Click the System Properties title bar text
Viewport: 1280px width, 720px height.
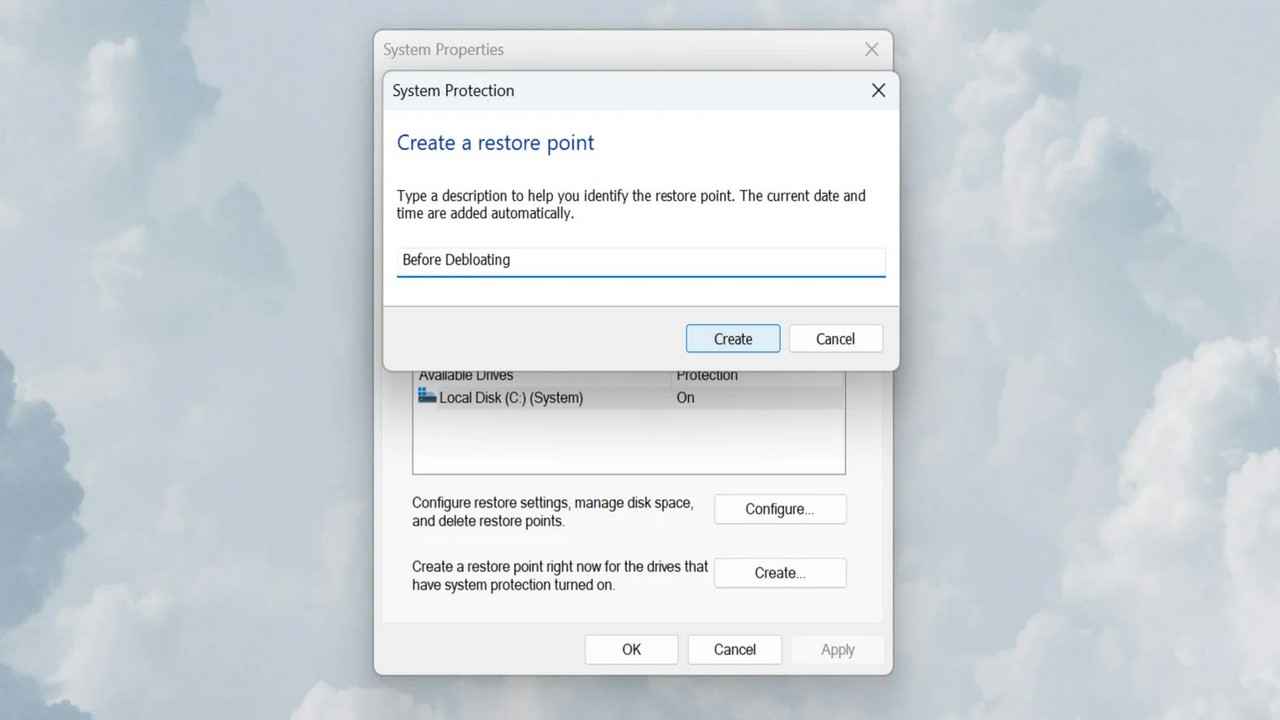point(443,50)
